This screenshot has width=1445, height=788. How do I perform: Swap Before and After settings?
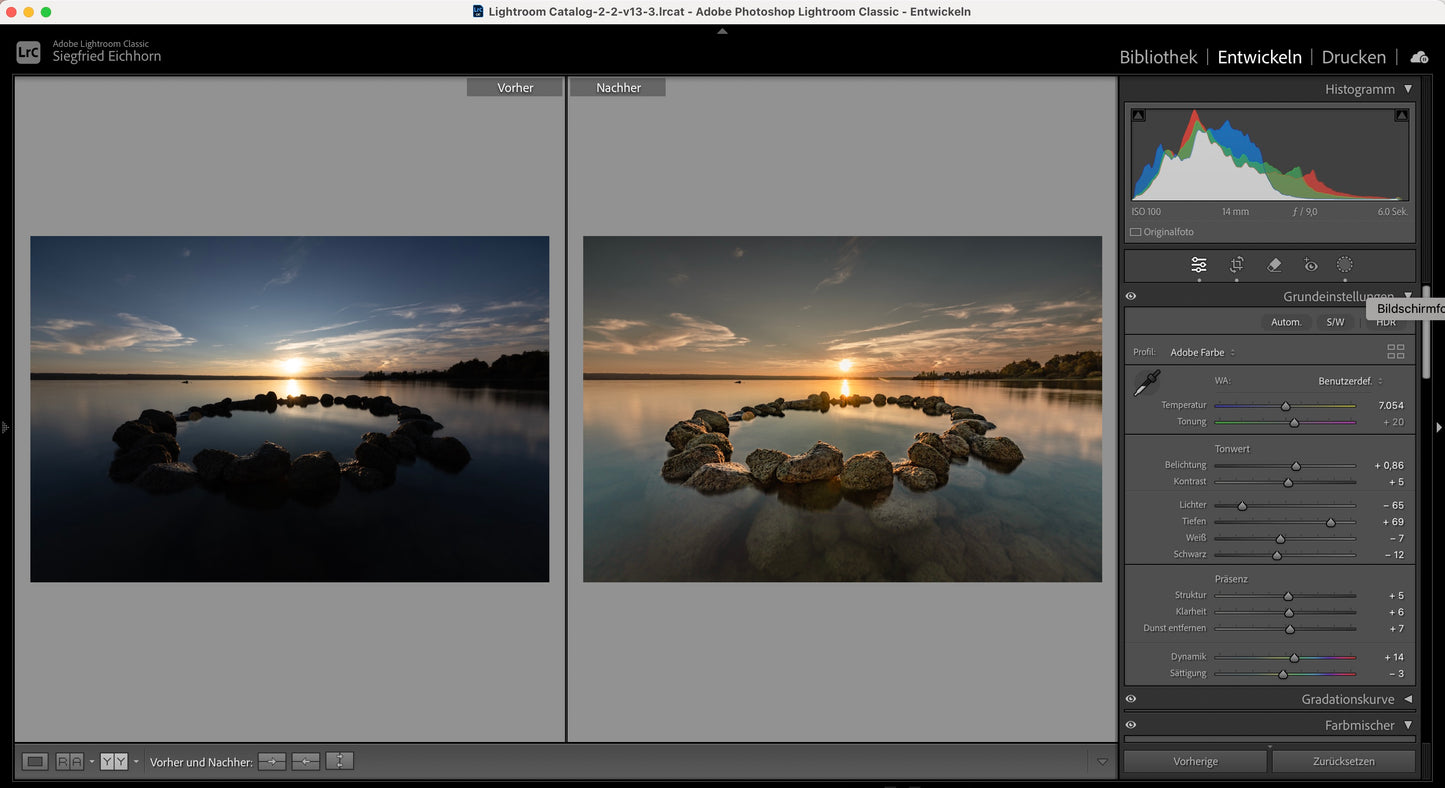point(340,762)
